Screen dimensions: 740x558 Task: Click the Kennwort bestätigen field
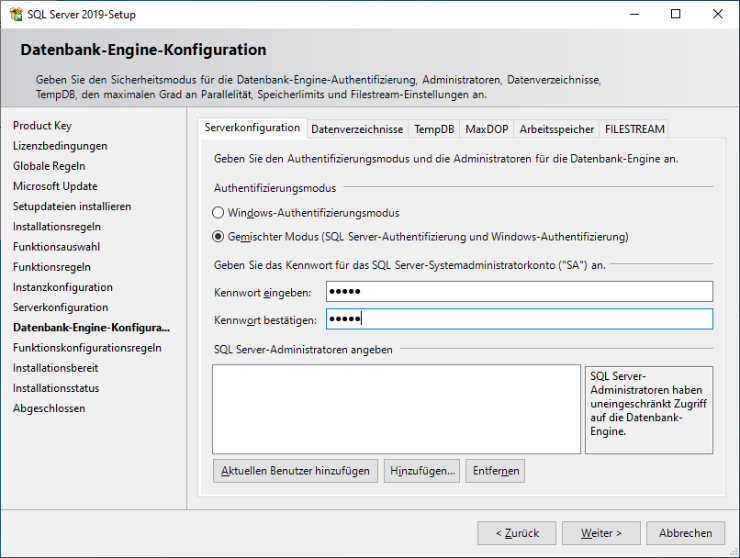pyautogui.click(x=519, y=319)
